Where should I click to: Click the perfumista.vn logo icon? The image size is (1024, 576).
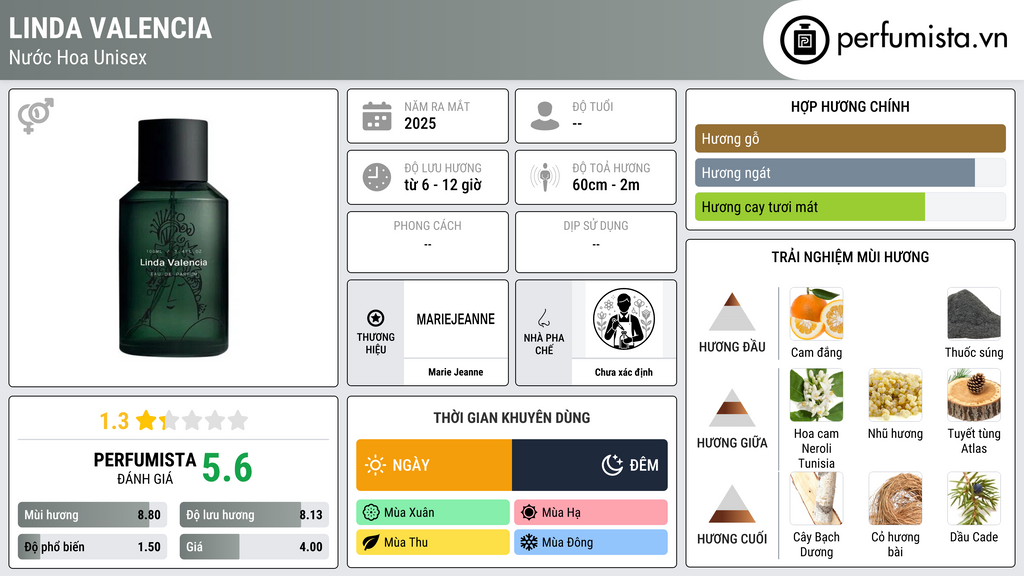(805, 40)
